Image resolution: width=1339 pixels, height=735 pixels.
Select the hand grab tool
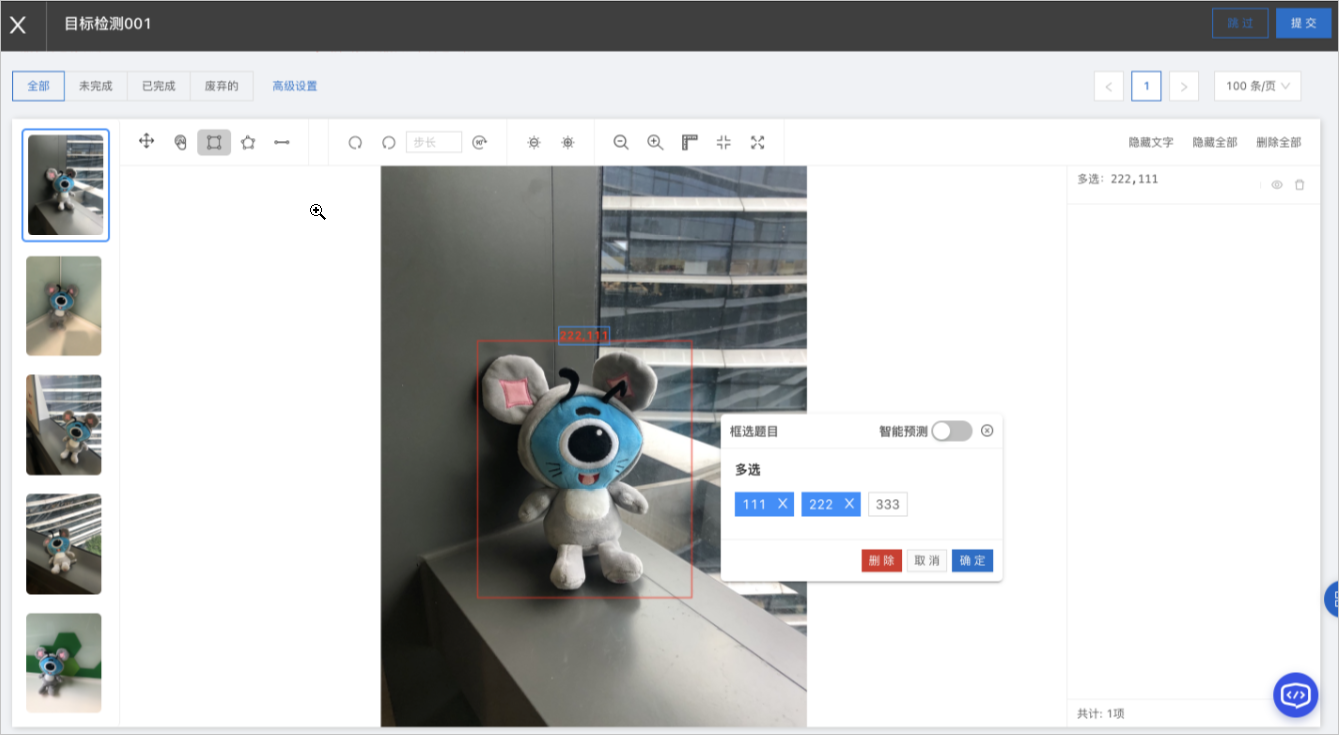[x=180, y=142]
